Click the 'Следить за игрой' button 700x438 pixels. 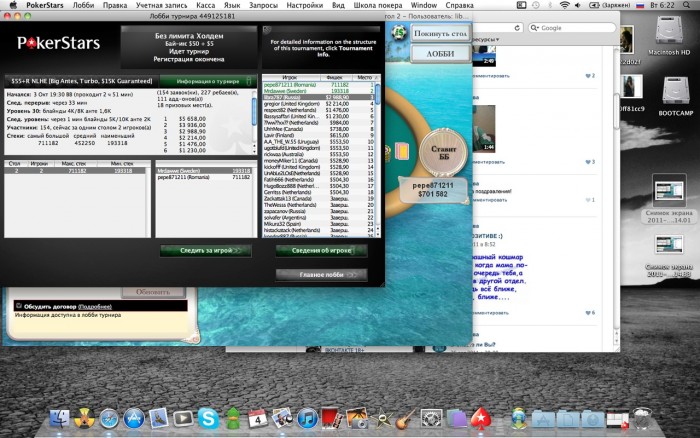(204, 251)
